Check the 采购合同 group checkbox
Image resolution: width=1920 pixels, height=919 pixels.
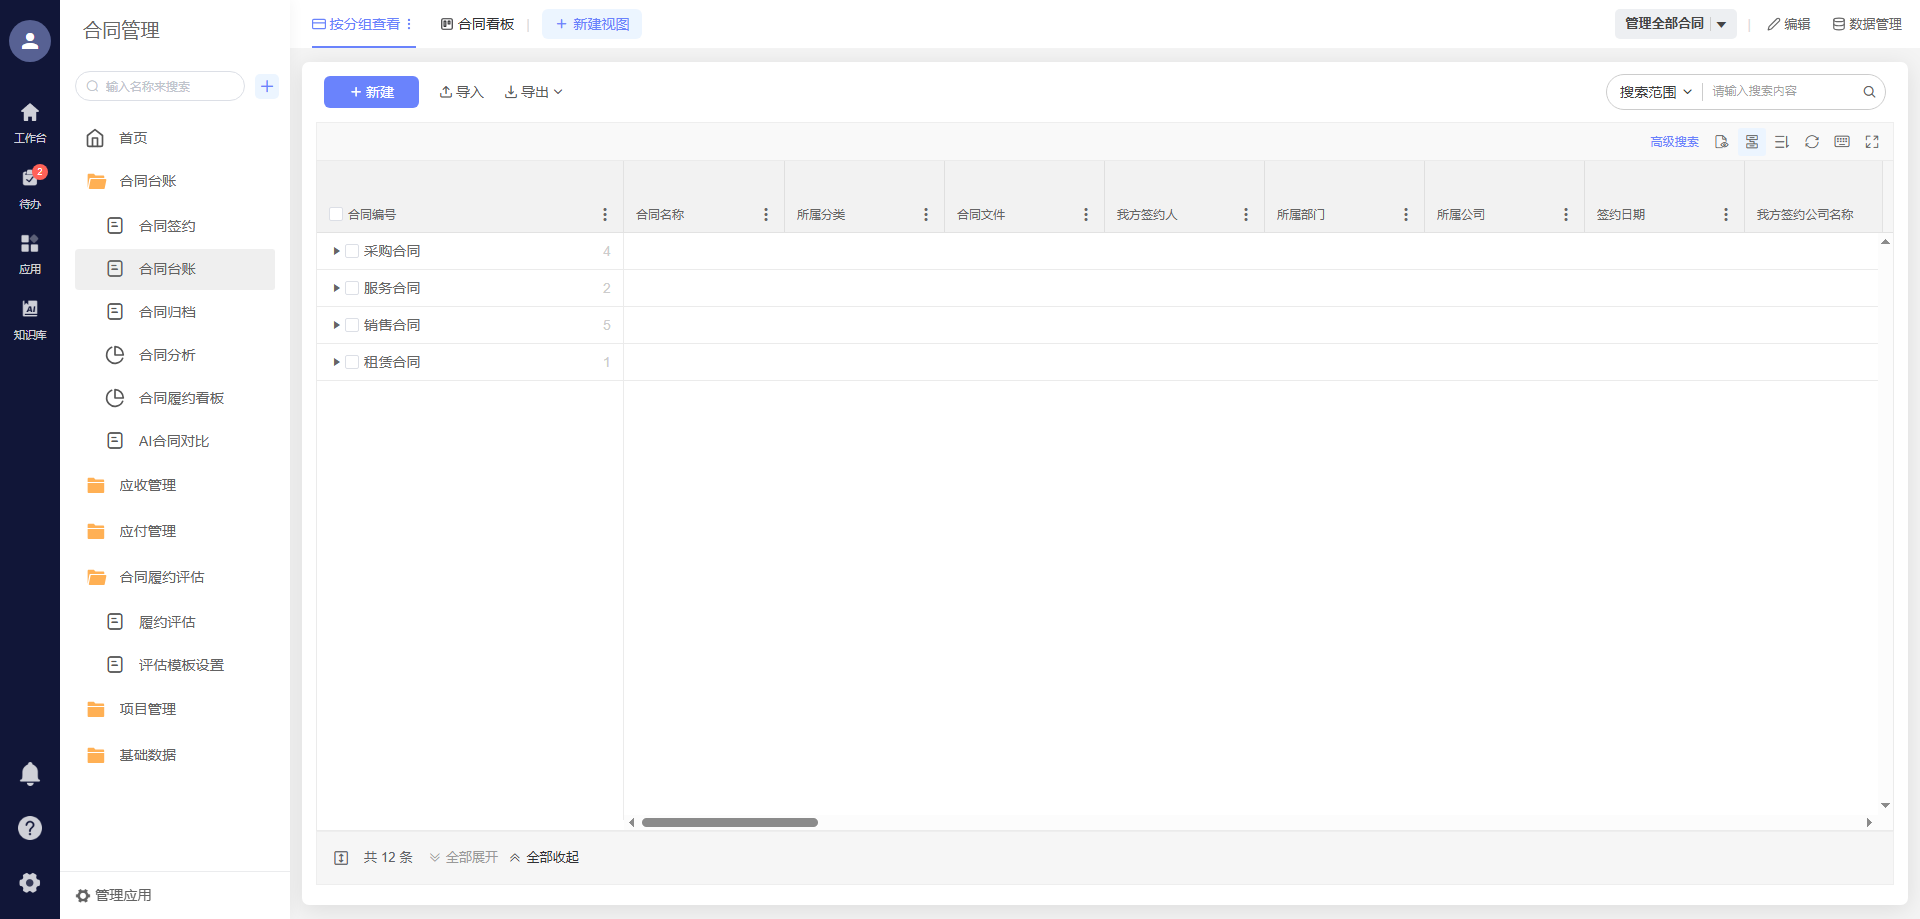pos(352,251)
